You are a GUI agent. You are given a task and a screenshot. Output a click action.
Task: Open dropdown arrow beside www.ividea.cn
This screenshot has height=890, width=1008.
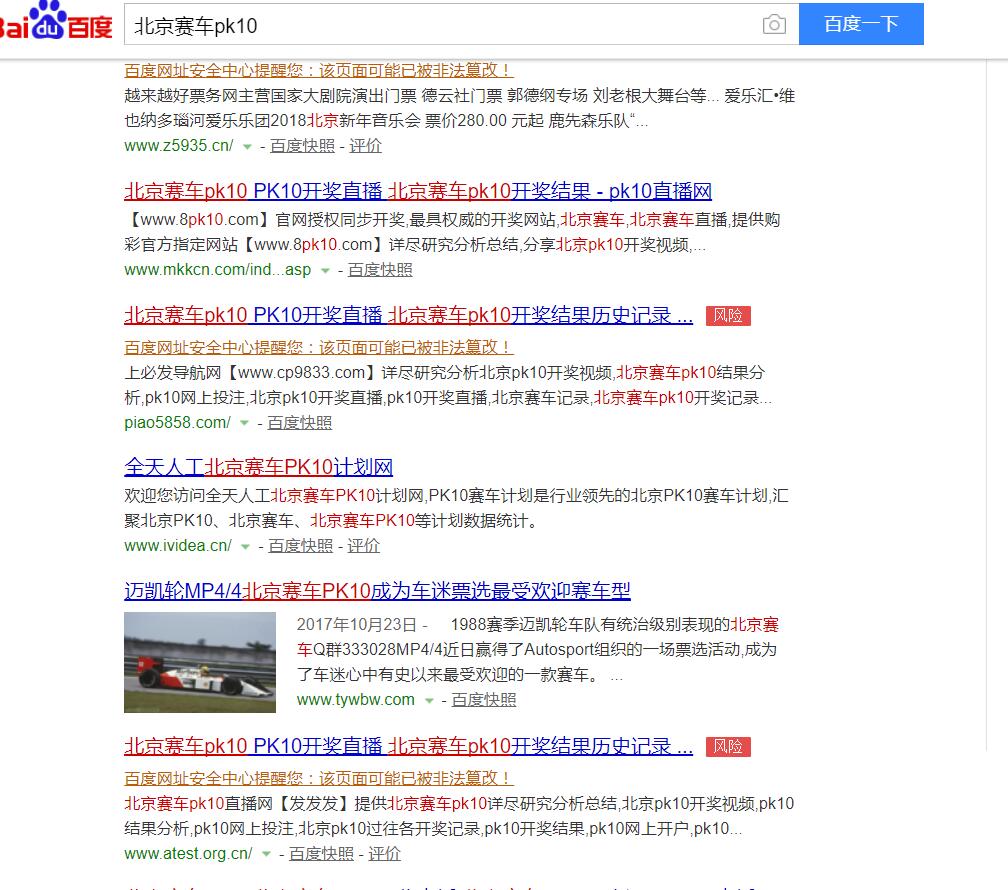click(245, 547)
